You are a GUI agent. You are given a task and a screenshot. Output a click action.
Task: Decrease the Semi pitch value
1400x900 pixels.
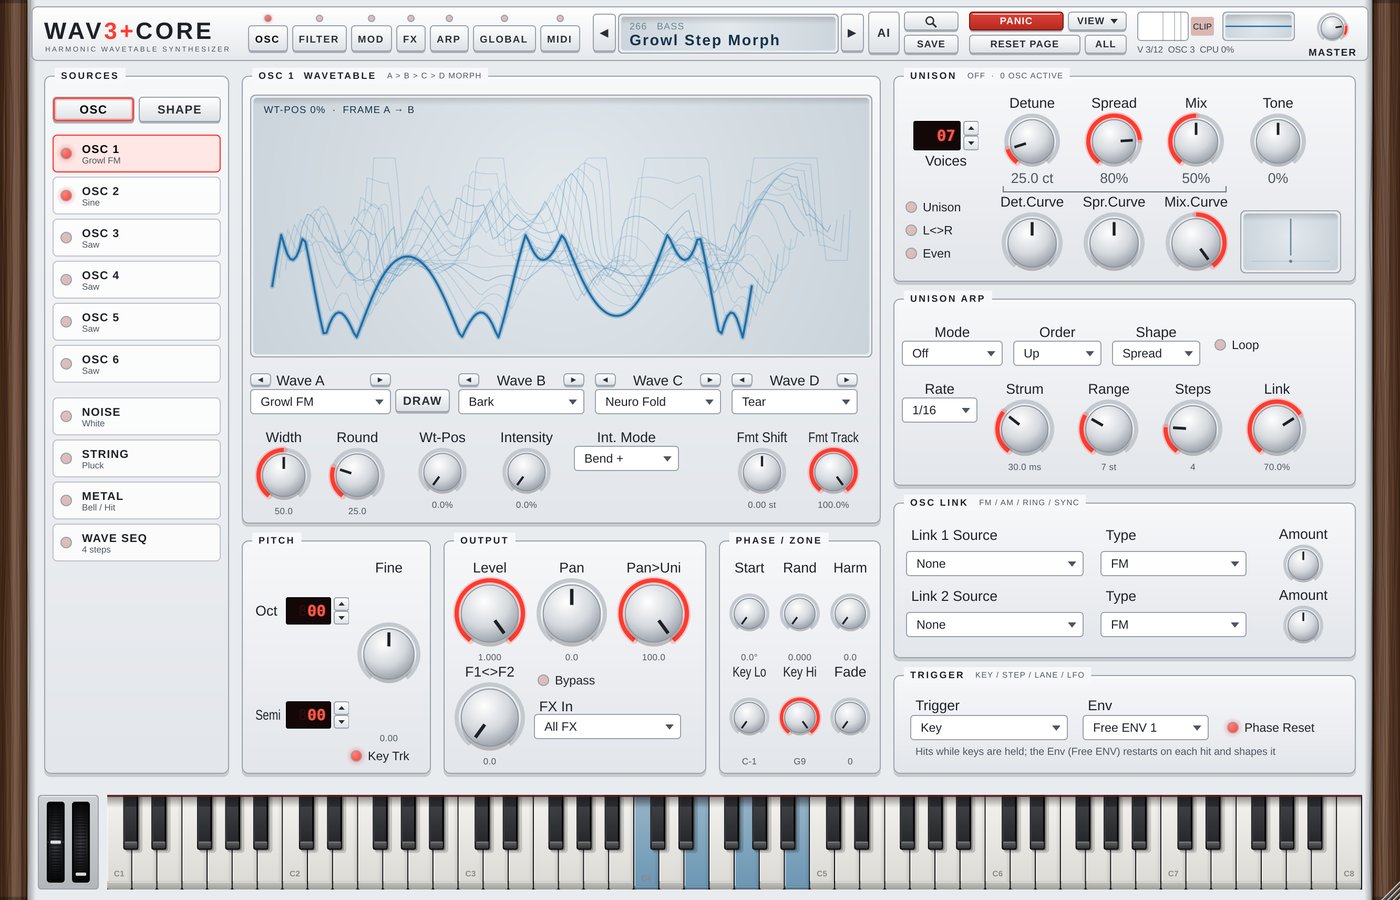[341, 722]
